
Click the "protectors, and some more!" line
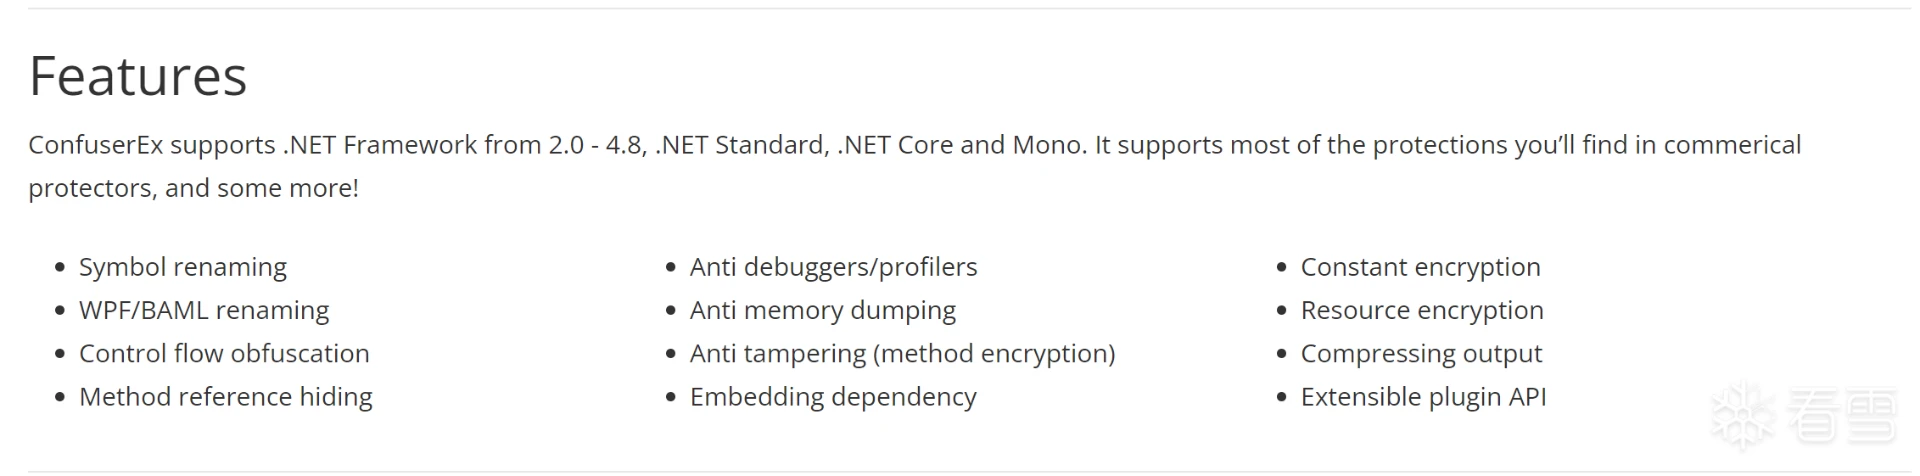click(193, 188)
